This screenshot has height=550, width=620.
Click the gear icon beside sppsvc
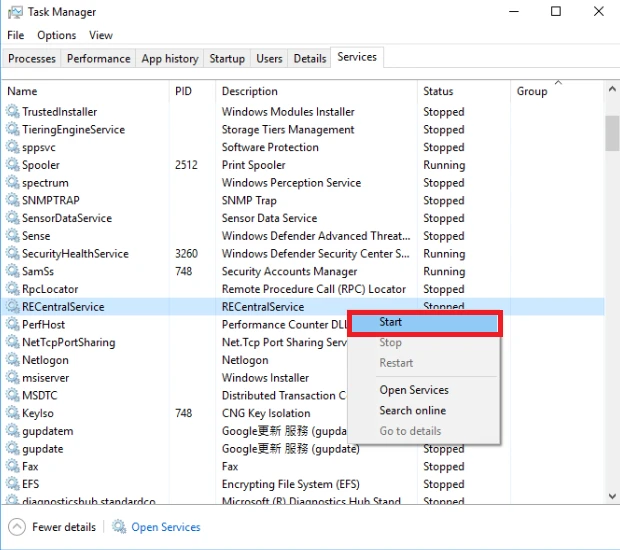pyautogui.click(x=13, y=147)
